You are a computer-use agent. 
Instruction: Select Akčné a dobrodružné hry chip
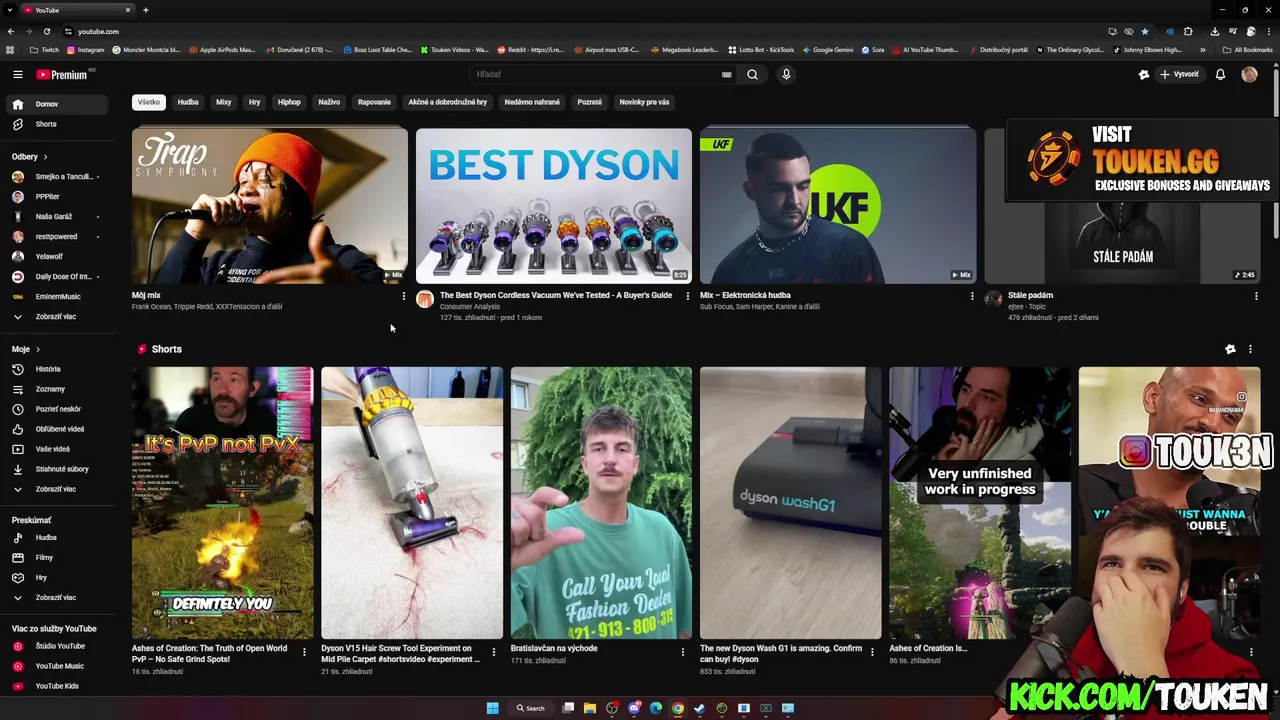(447, 102)
